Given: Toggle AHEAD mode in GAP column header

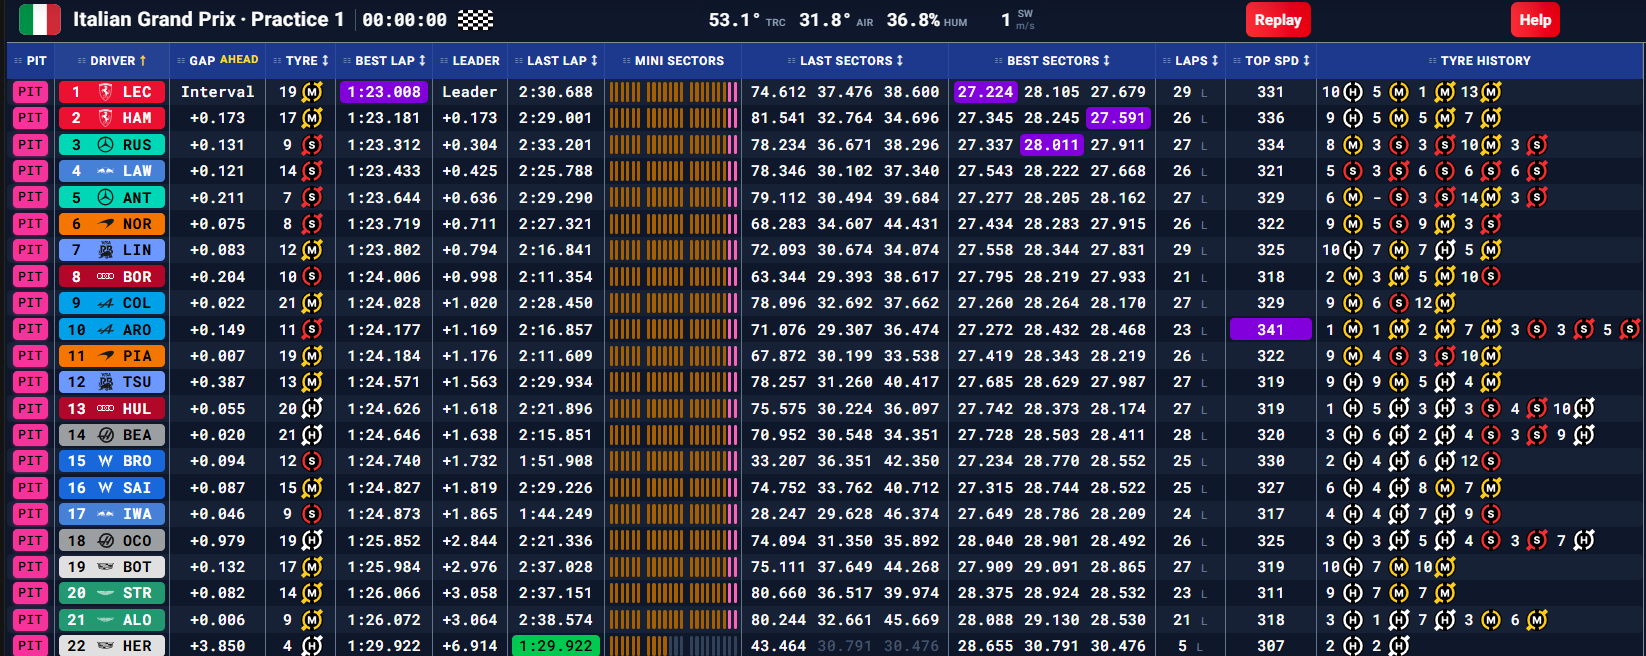Looking at the screenshot, I should click(239, 60).
